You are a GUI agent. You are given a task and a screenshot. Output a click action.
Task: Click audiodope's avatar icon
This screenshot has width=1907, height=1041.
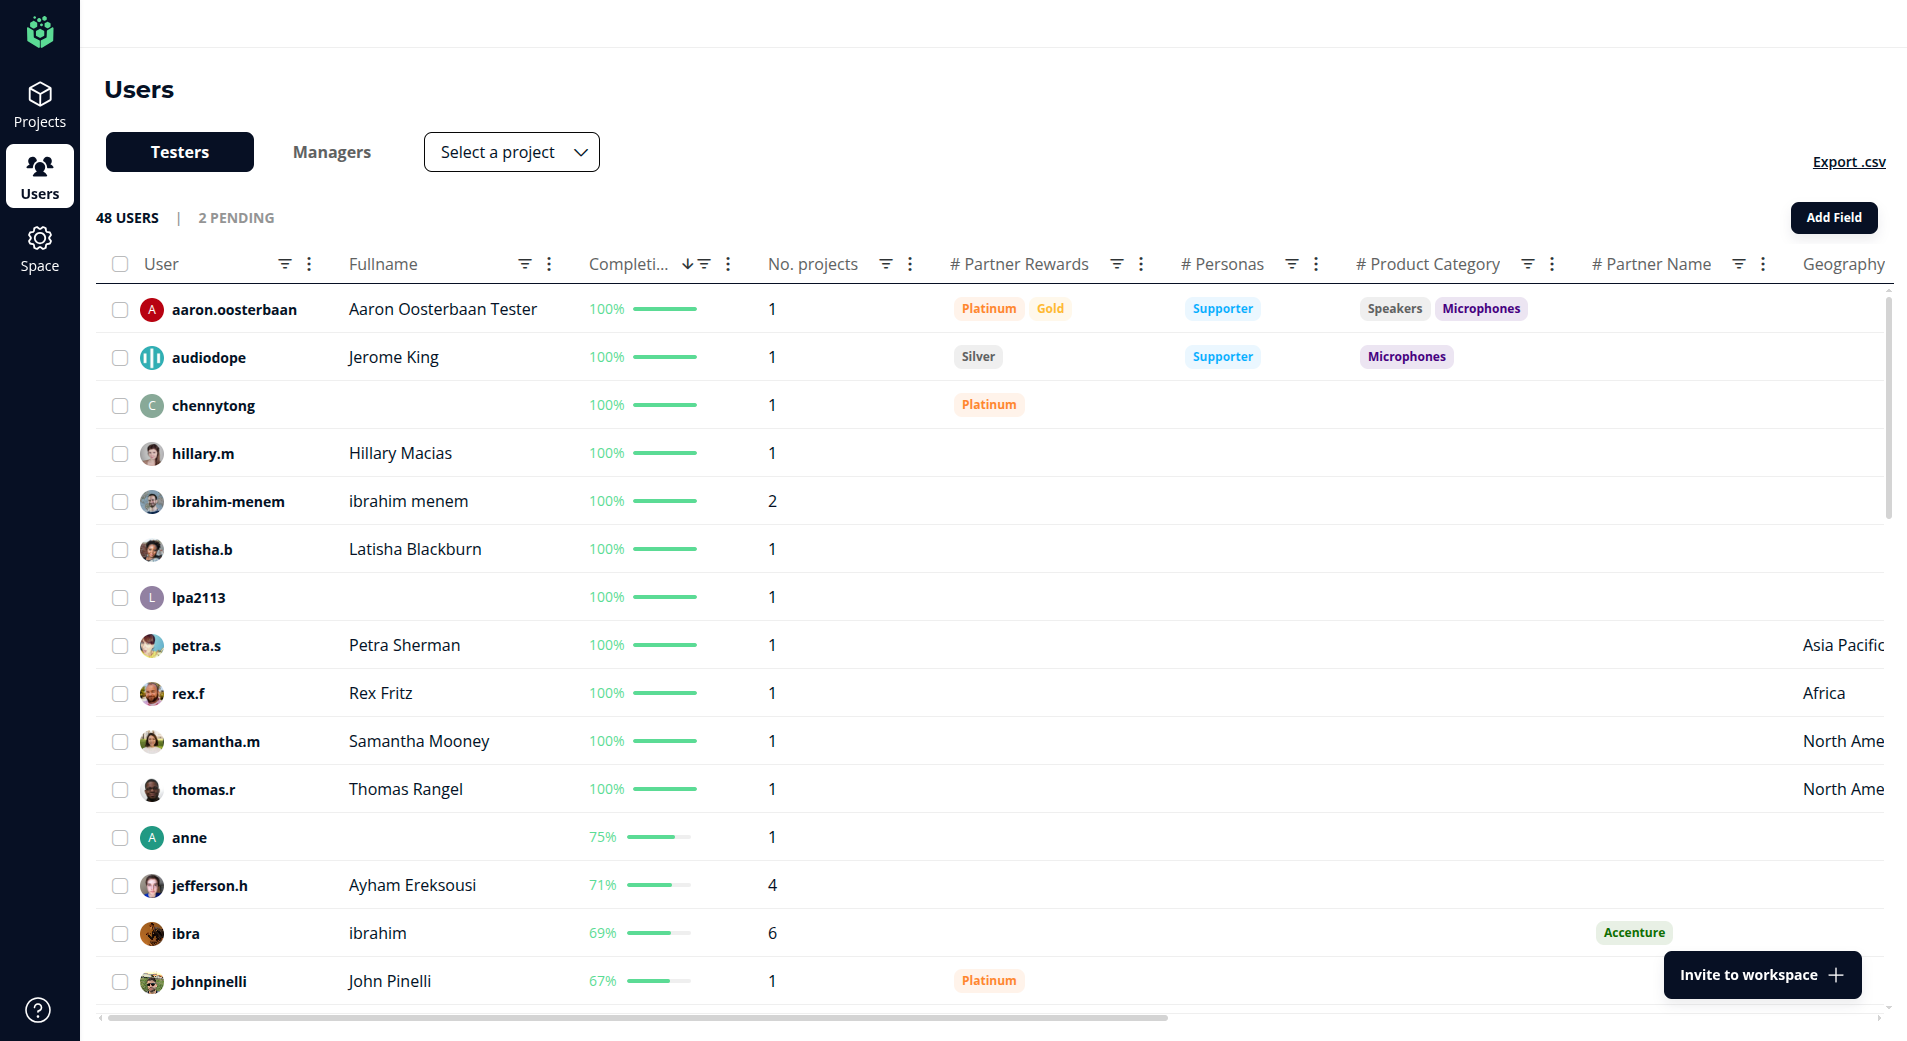click(x=152, y=358)
